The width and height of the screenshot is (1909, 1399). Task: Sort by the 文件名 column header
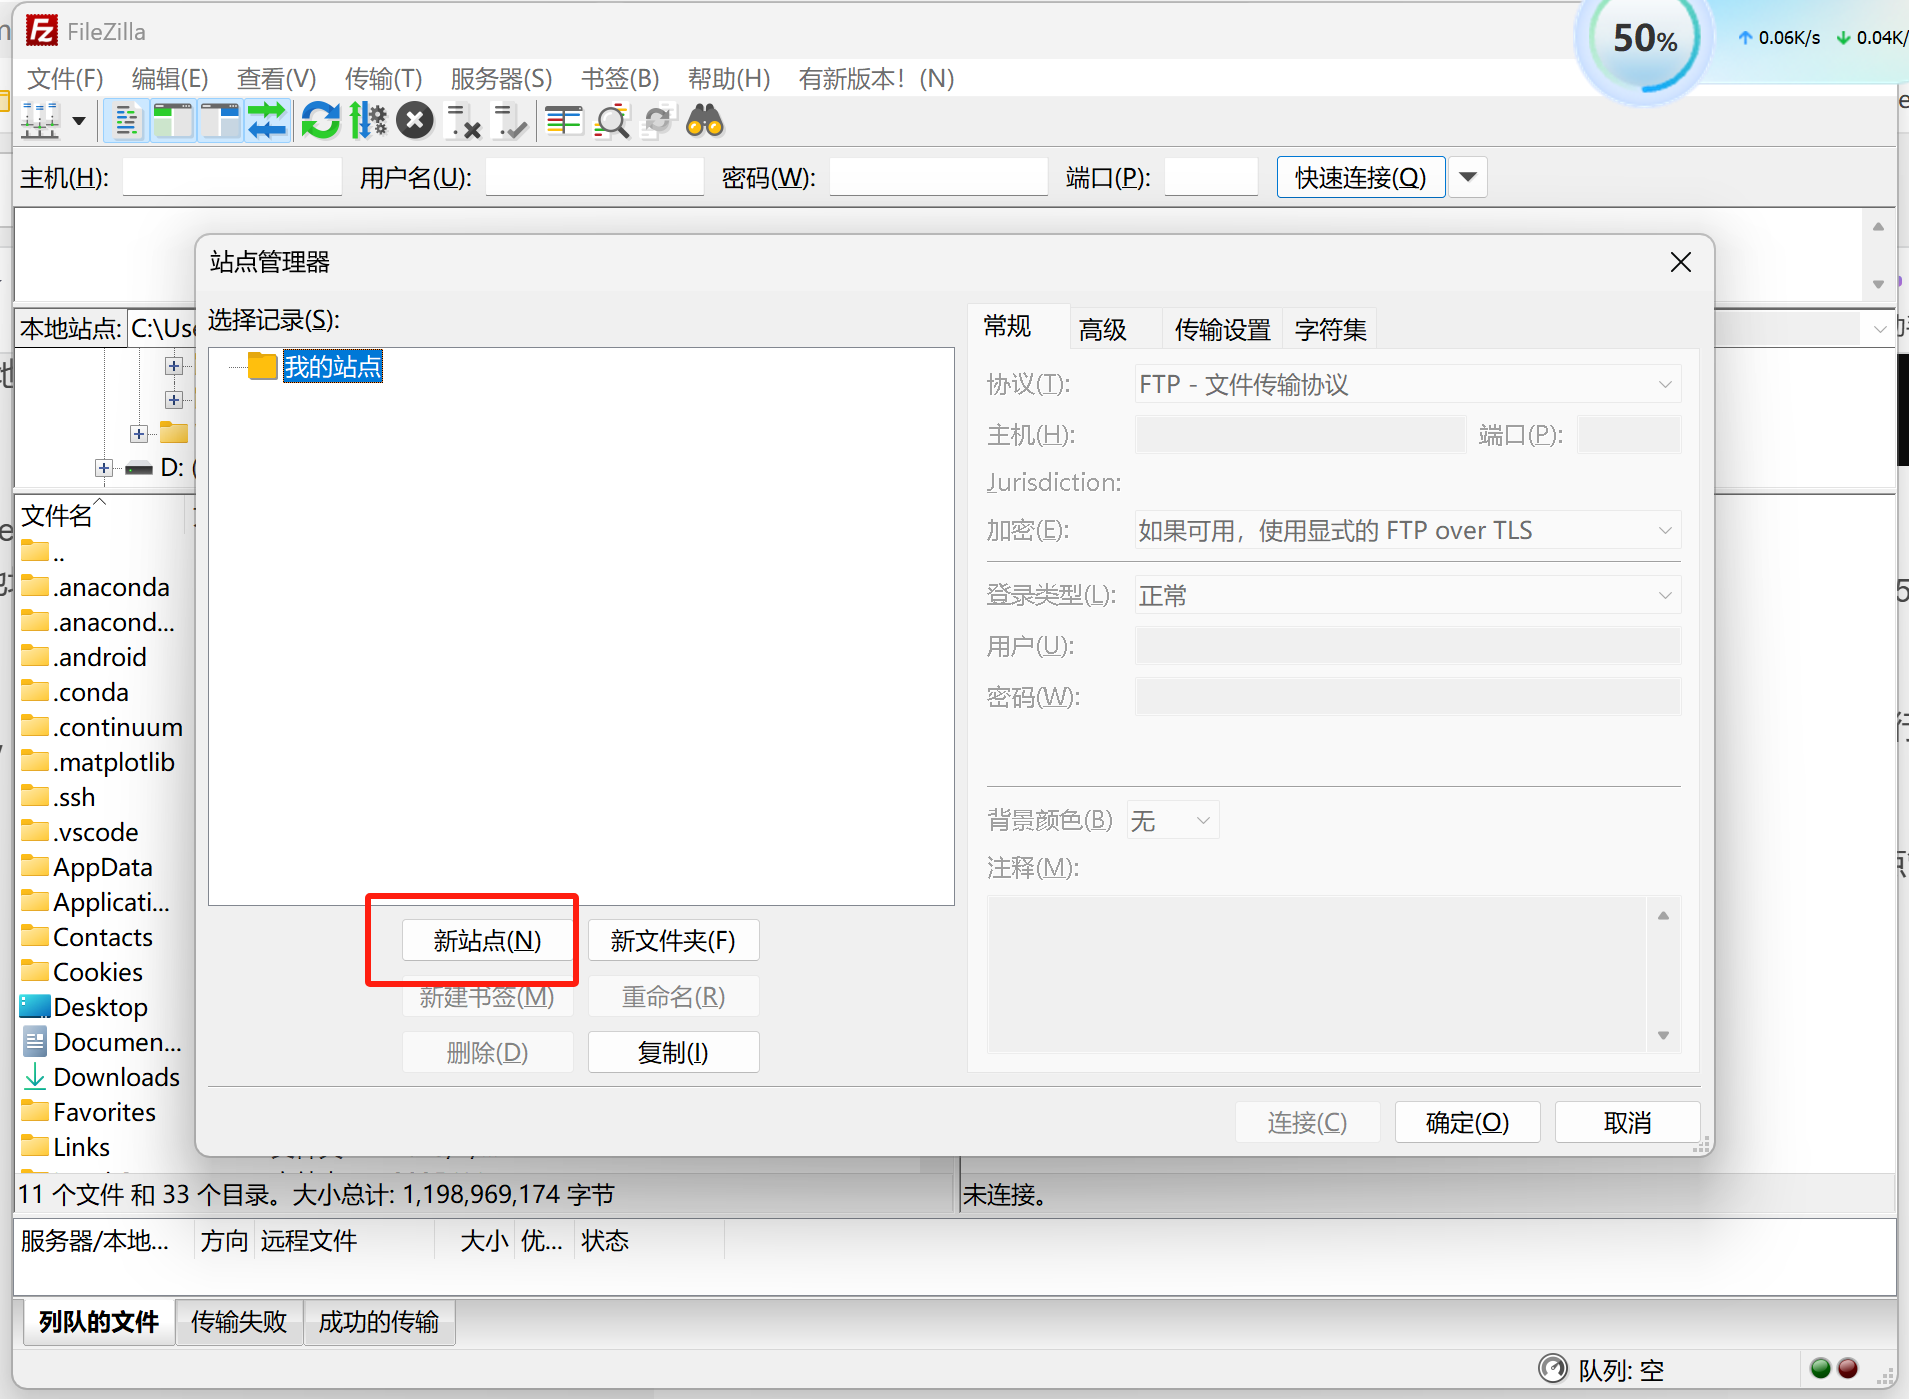pos(58,515)
